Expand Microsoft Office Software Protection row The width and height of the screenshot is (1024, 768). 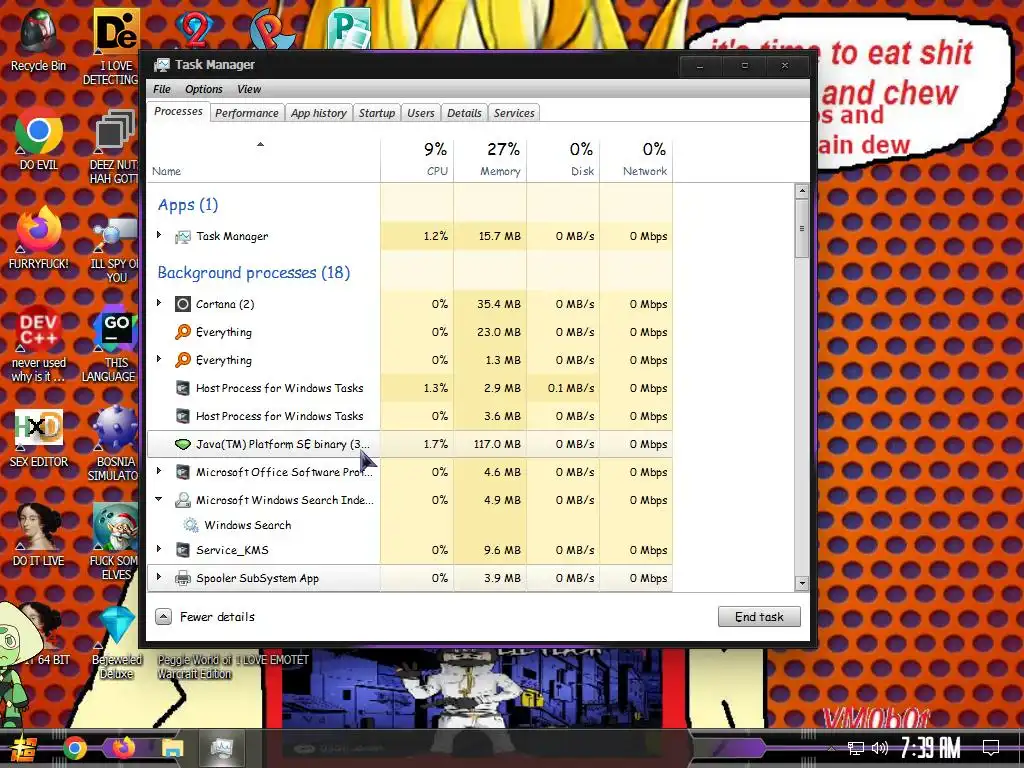tap(159, 471)
